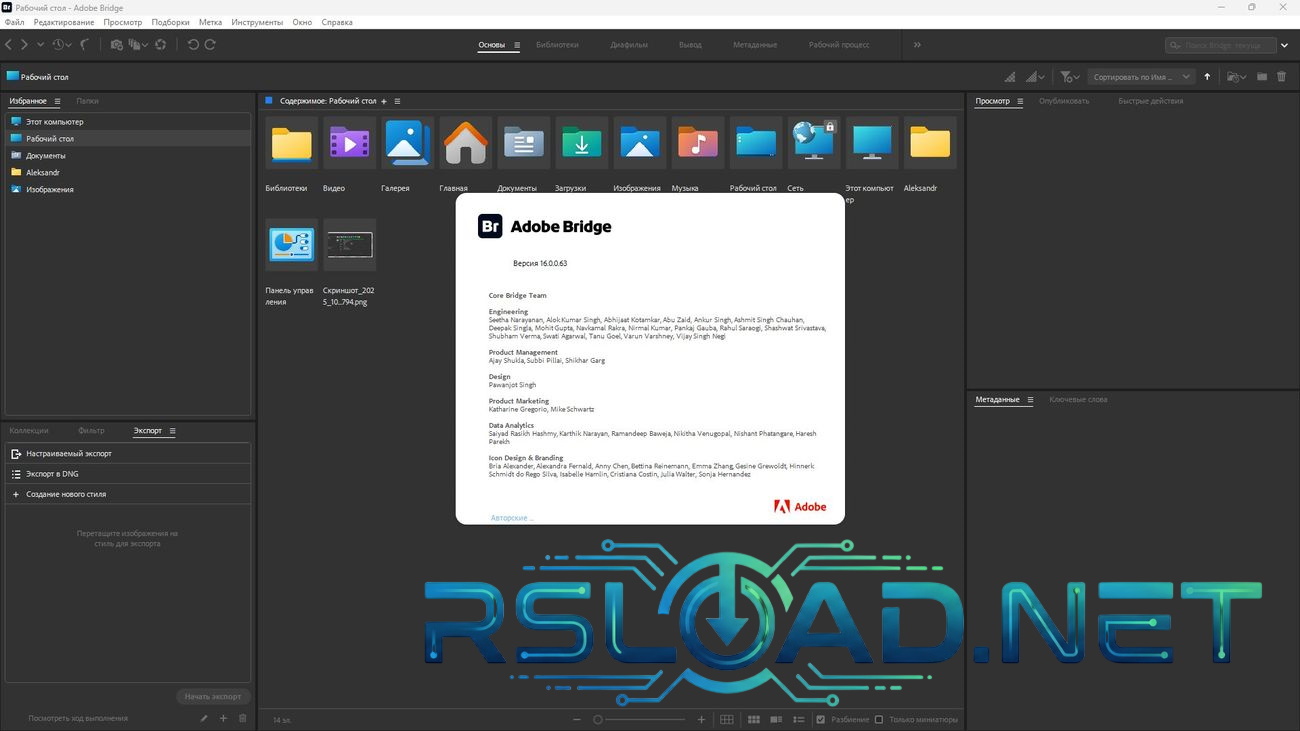The width and height of the screenshot is (1300, 731).
Task: Open the camera import (Get Photos) icon
Action: 116,44
